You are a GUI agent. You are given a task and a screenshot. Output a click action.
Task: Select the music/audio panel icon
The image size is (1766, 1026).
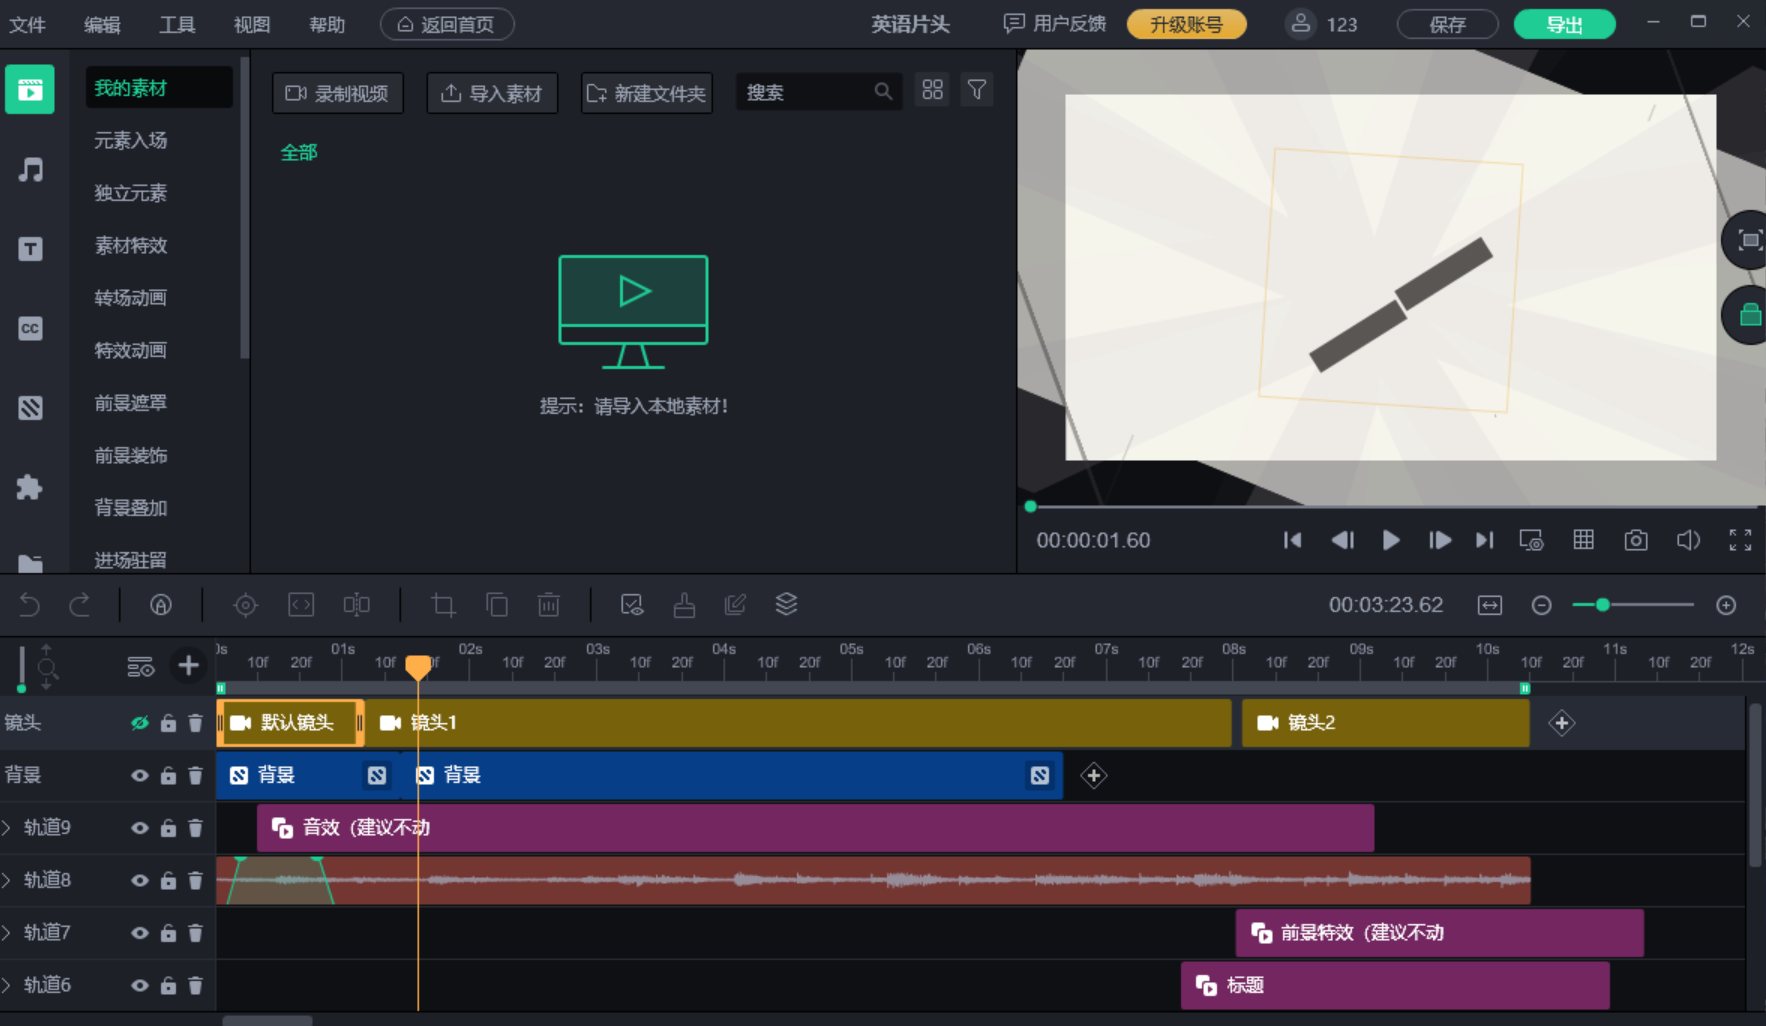(31, 170)
